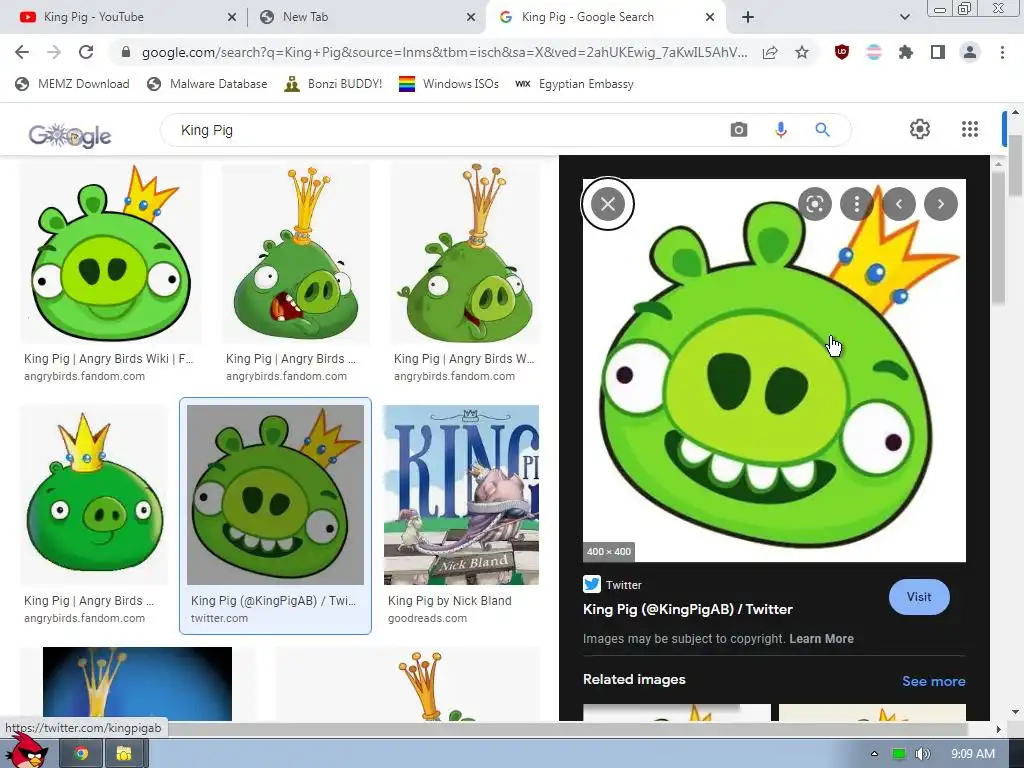Open the Learn More copyright link
The image size is (1024, 768).
point(821,639)
